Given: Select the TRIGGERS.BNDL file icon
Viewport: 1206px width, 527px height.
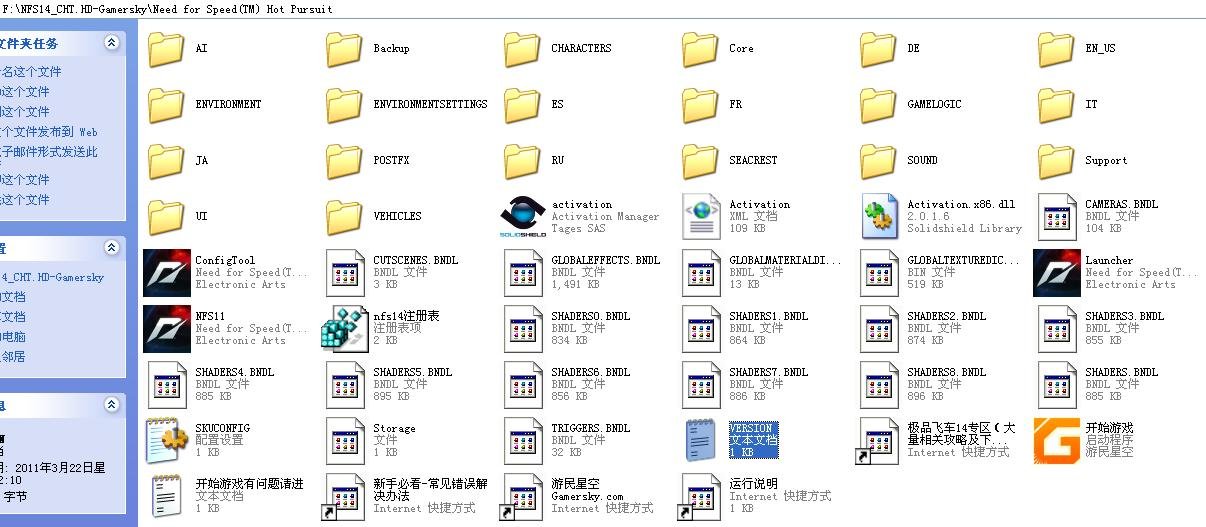Looking at the screenshot, I should click(524, 441).
